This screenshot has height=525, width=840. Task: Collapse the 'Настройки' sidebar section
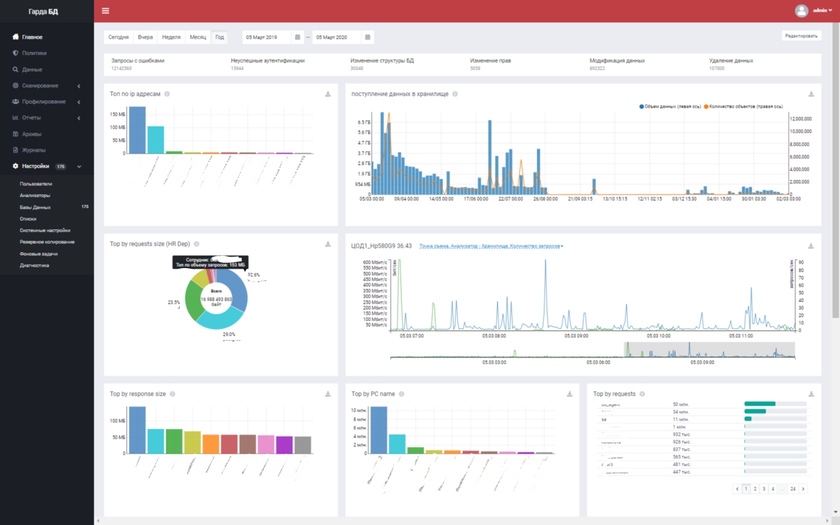(79, 166)
